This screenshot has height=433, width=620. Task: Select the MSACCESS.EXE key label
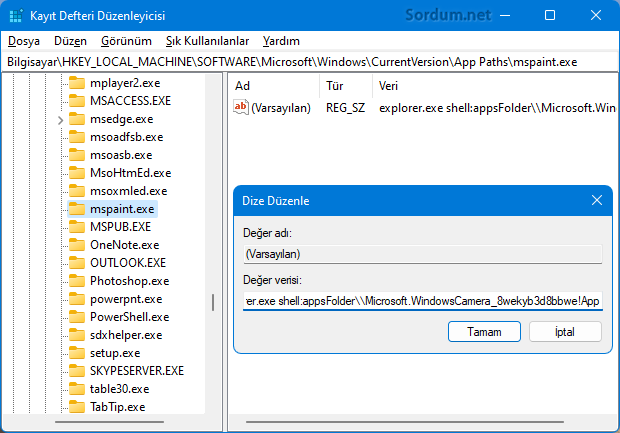[x=130, y=101]
